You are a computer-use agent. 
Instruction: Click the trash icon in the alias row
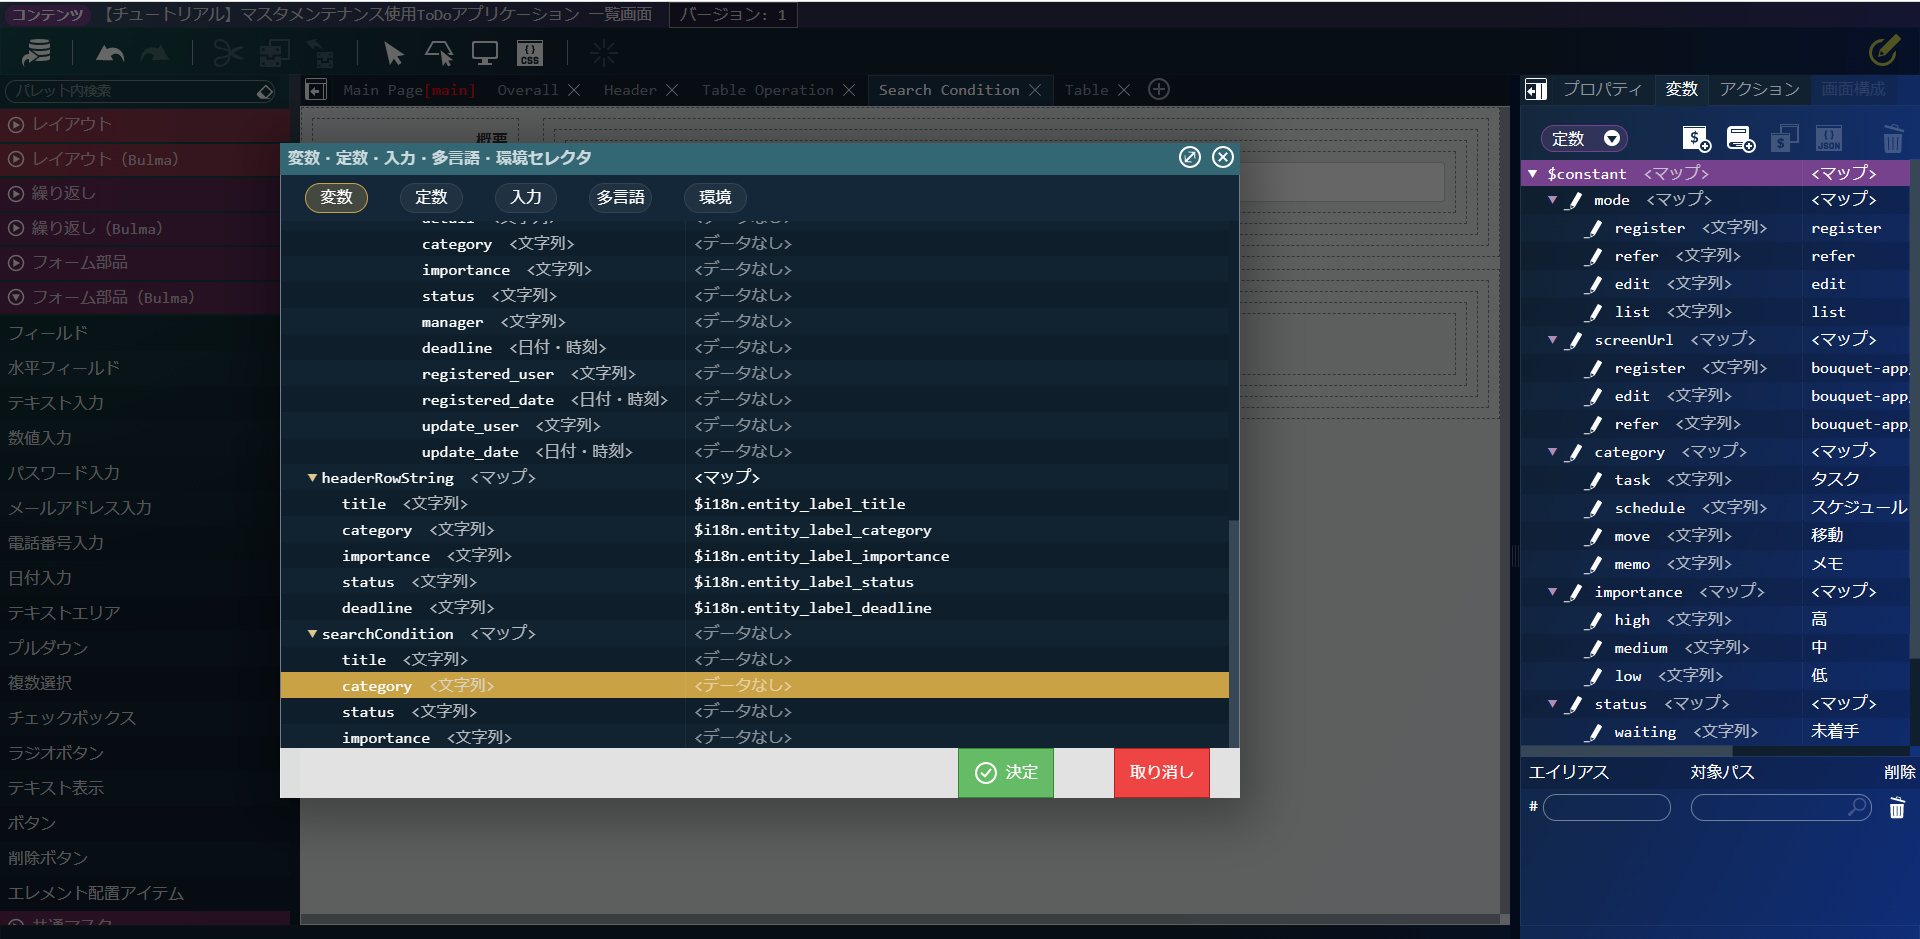pos(1897,808)
